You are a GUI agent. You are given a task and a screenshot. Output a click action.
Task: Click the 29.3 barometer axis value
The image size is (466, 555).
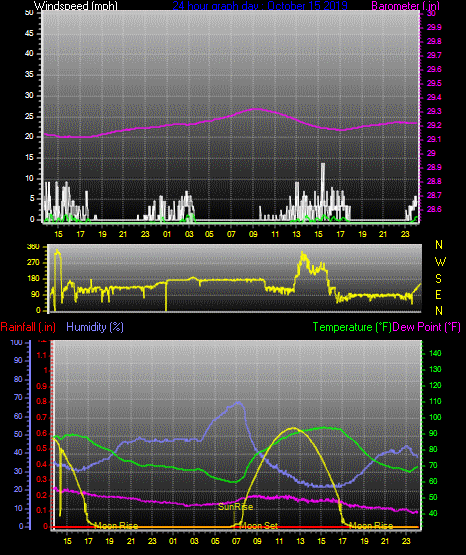(433, 111)
